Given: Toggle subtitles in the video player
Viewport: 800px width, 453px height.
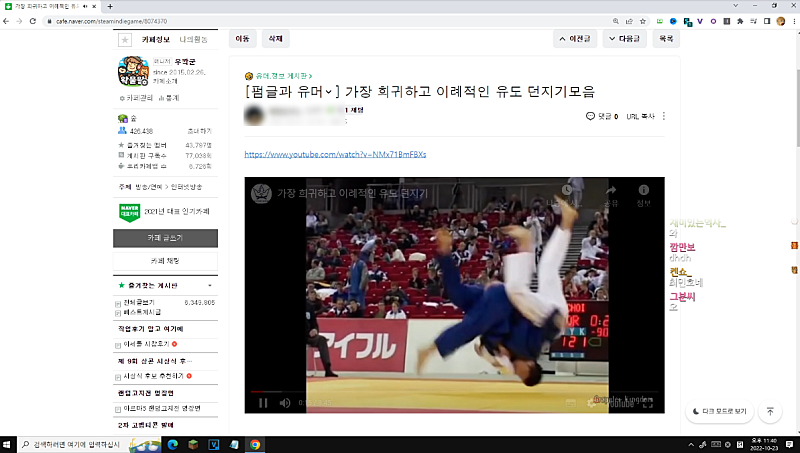Looking at the screenshot, I should point(571,403).
